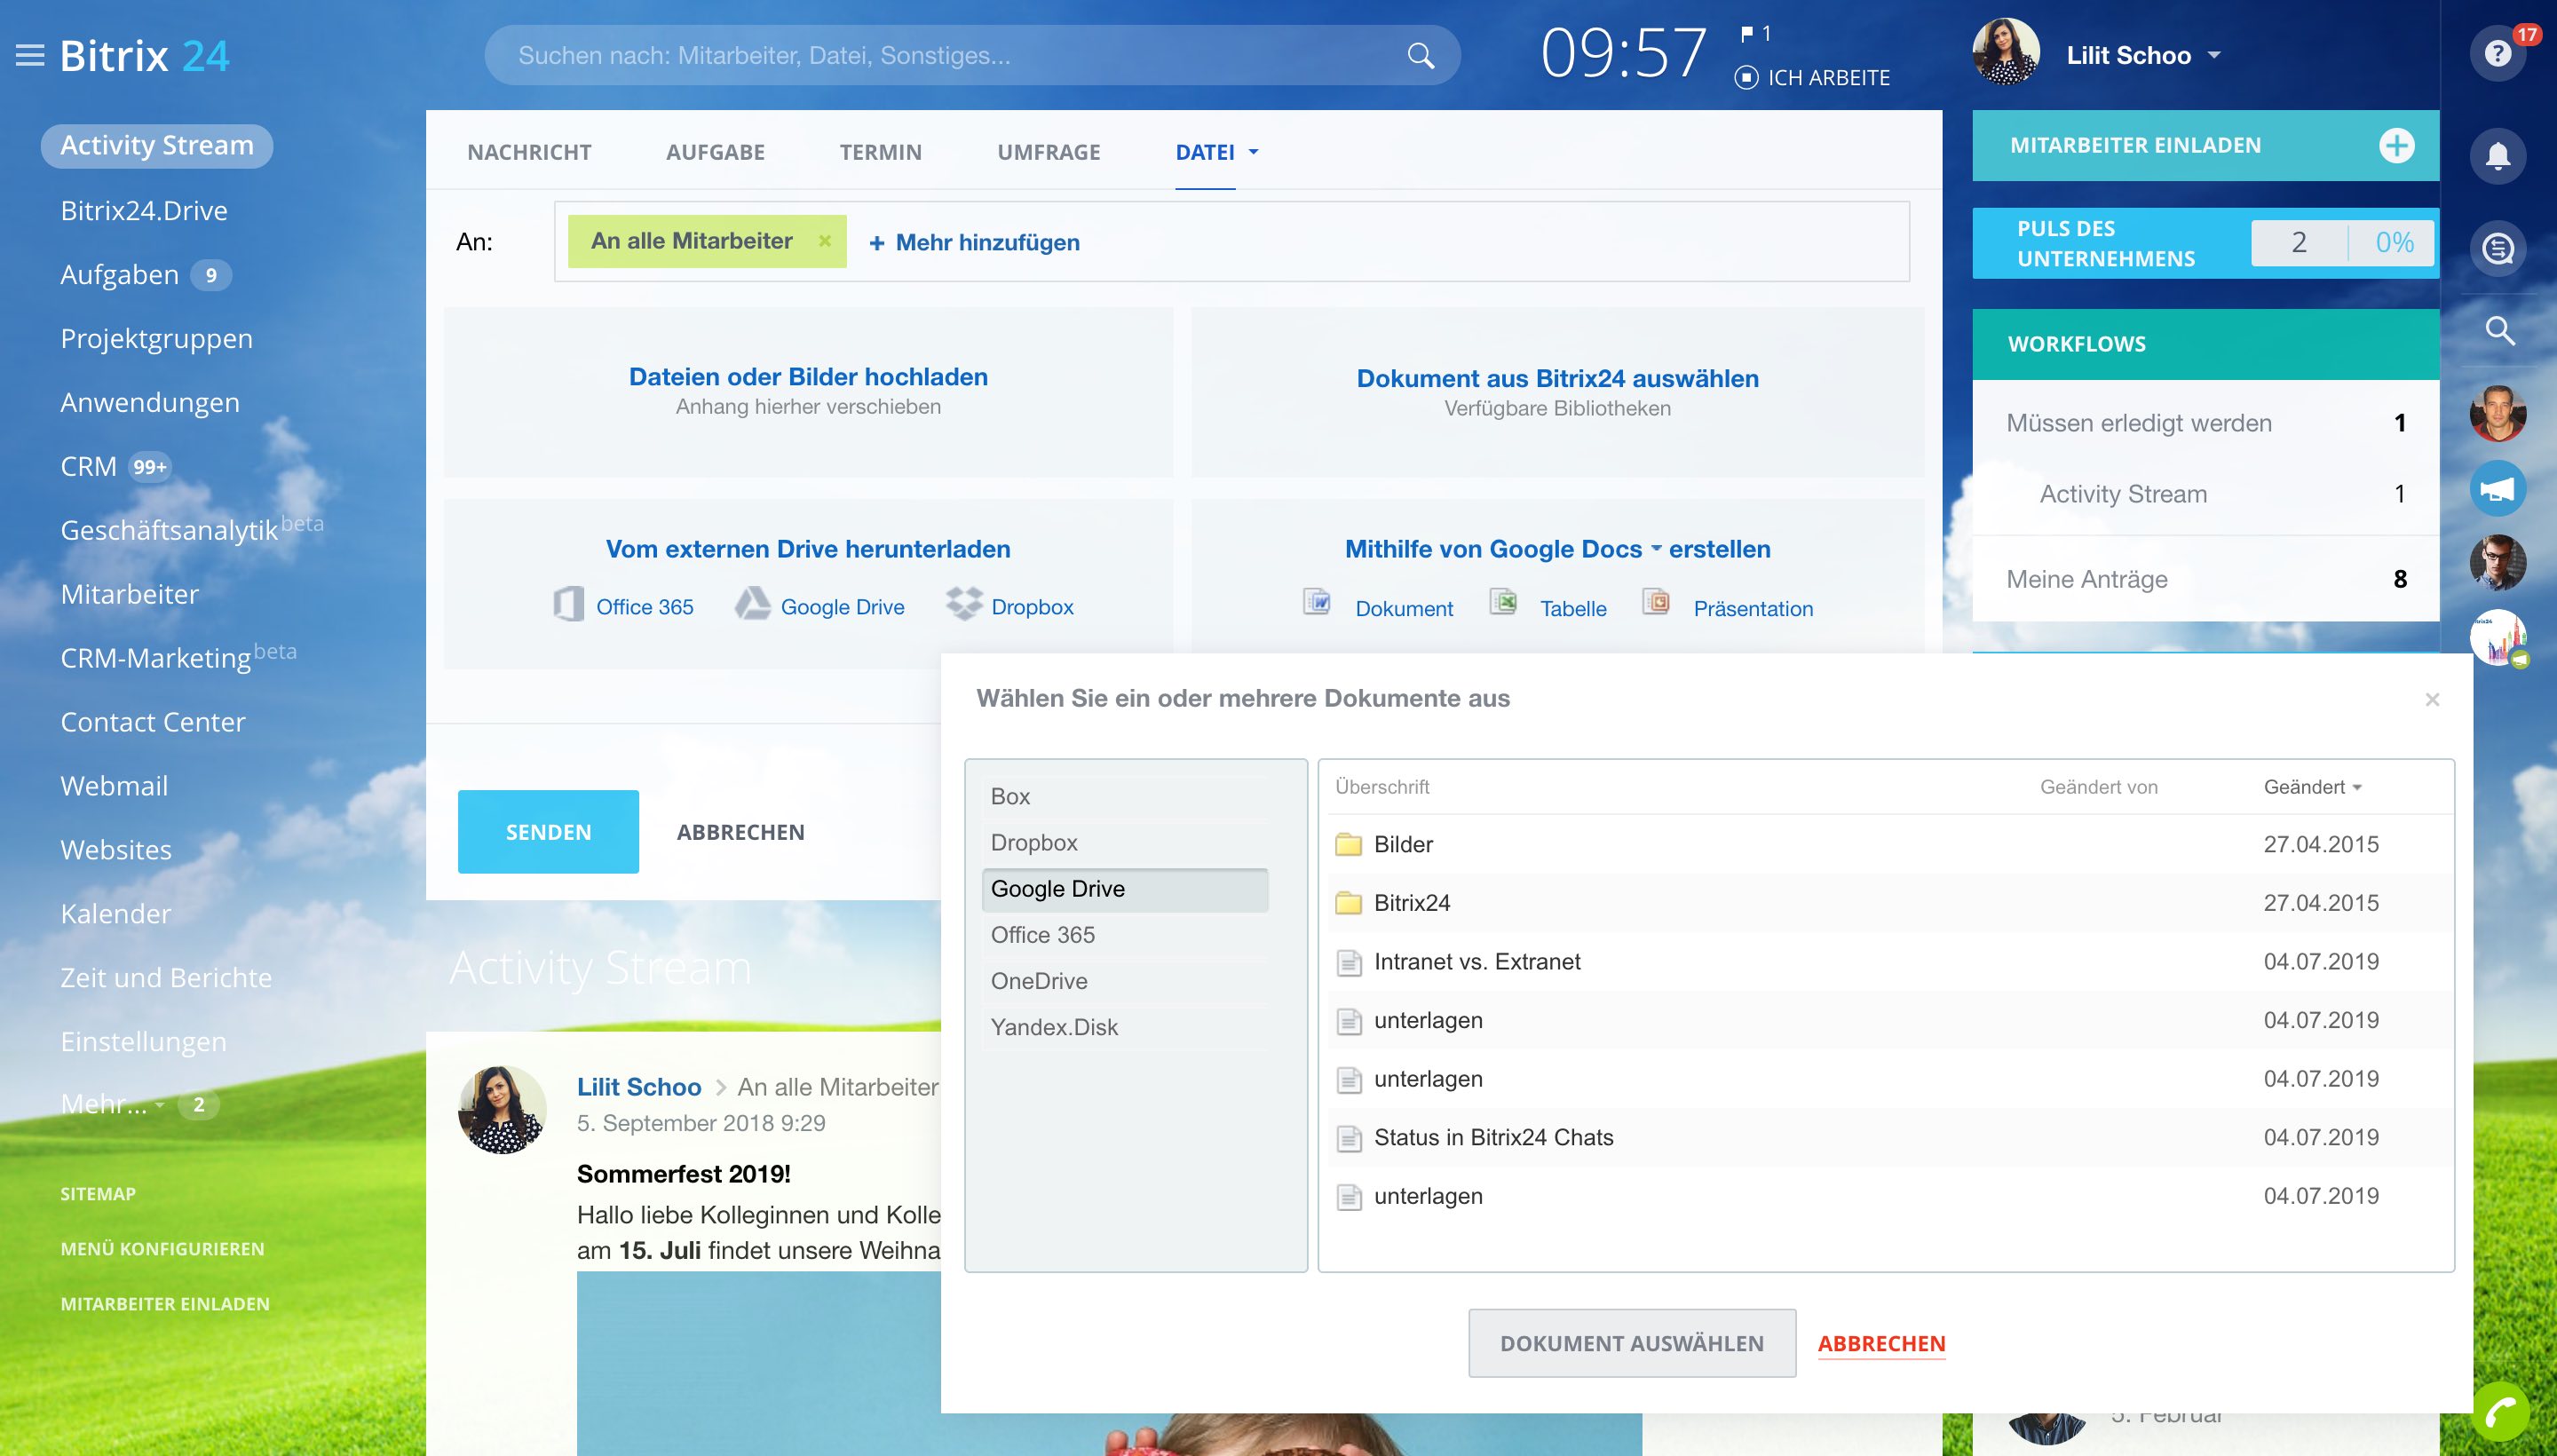The height and width of the screenshot is (1456, 2557).
Task: Click the Bilder folder icon
Action: tap(1348, 845)
